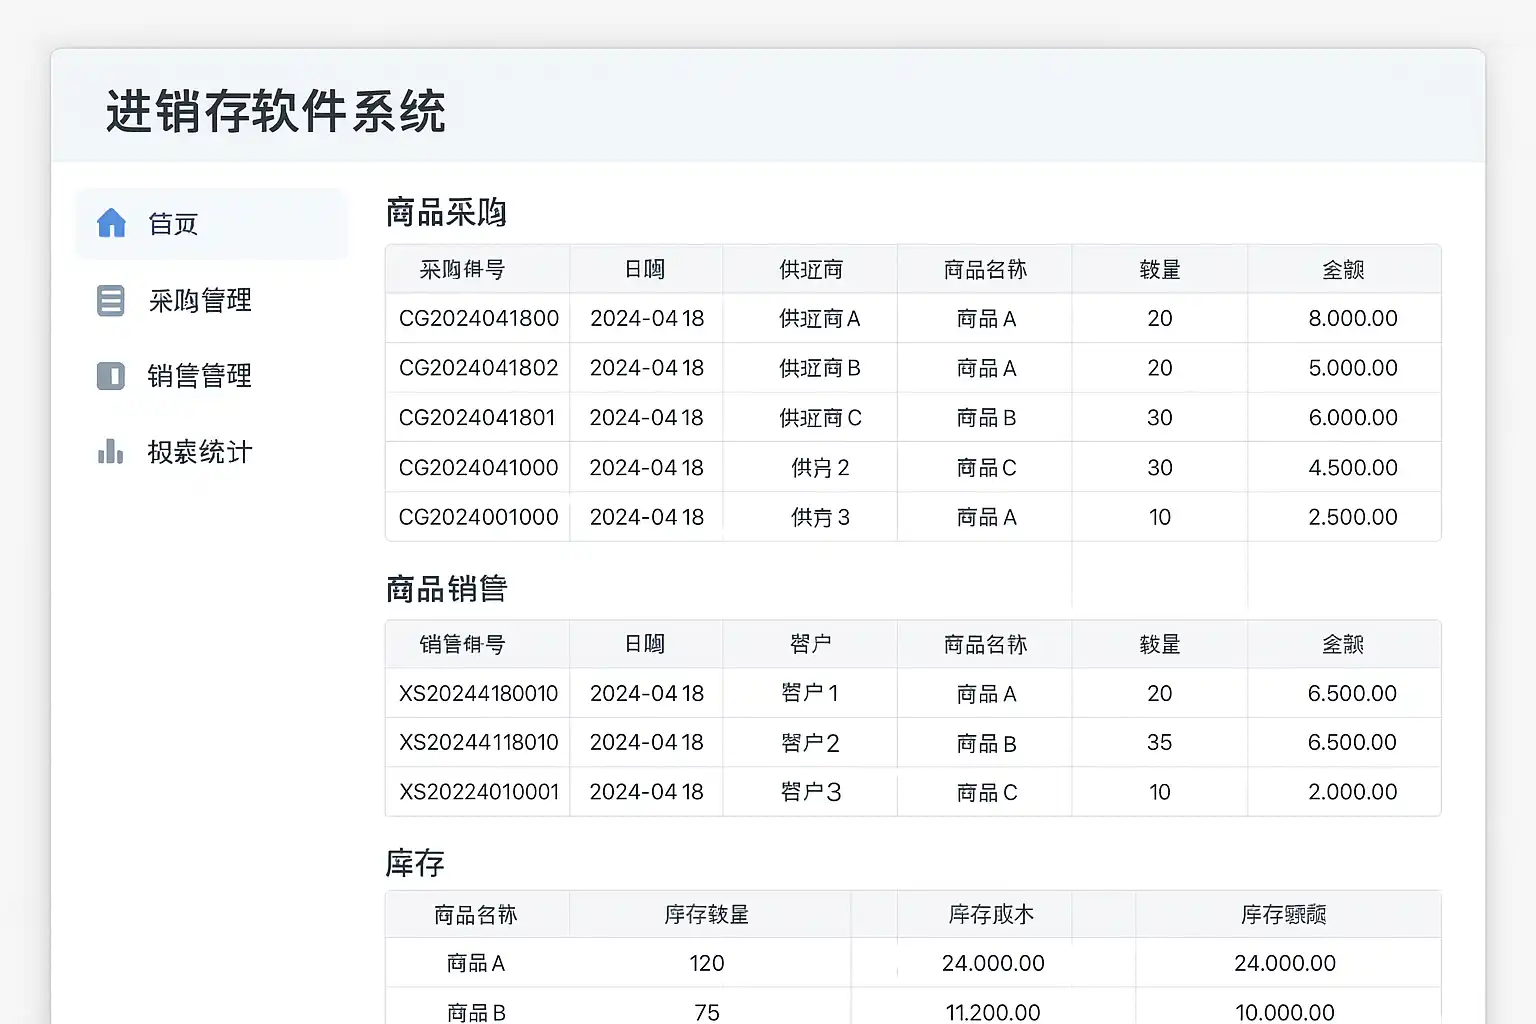Open sales order XS20224010001

(x=478, y=792)
